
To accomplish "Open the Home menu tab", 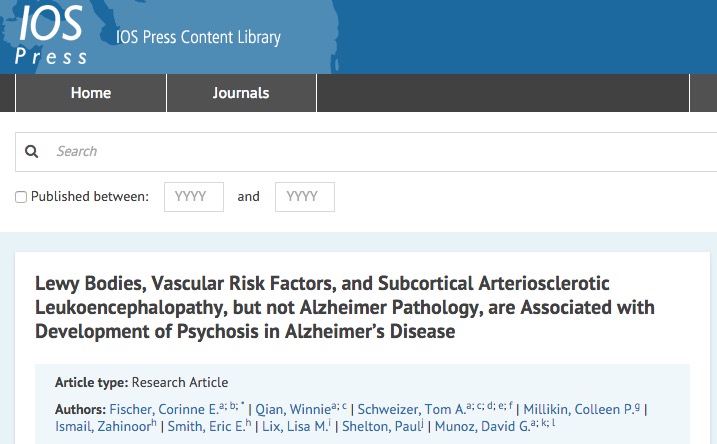I will pos(91,93).
